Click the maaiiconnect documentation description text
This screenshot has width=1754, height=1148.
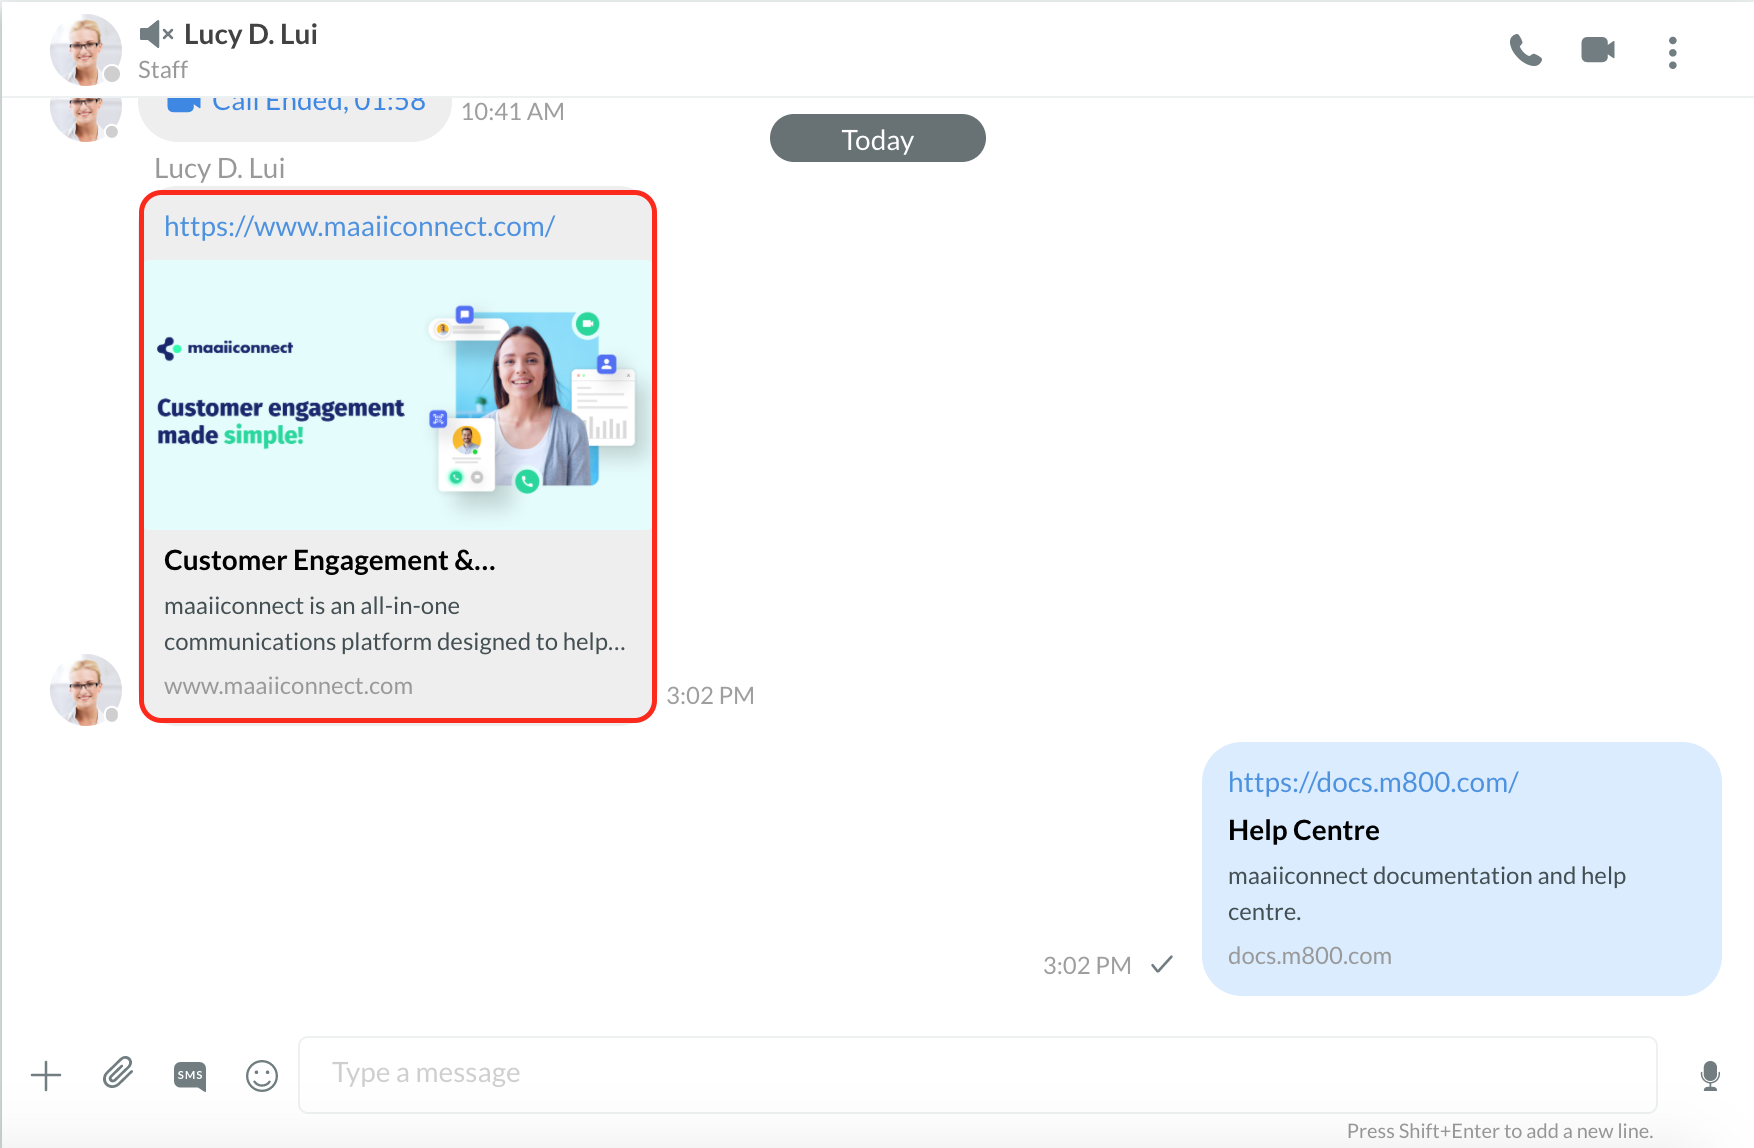click(x=1427, y=894)
